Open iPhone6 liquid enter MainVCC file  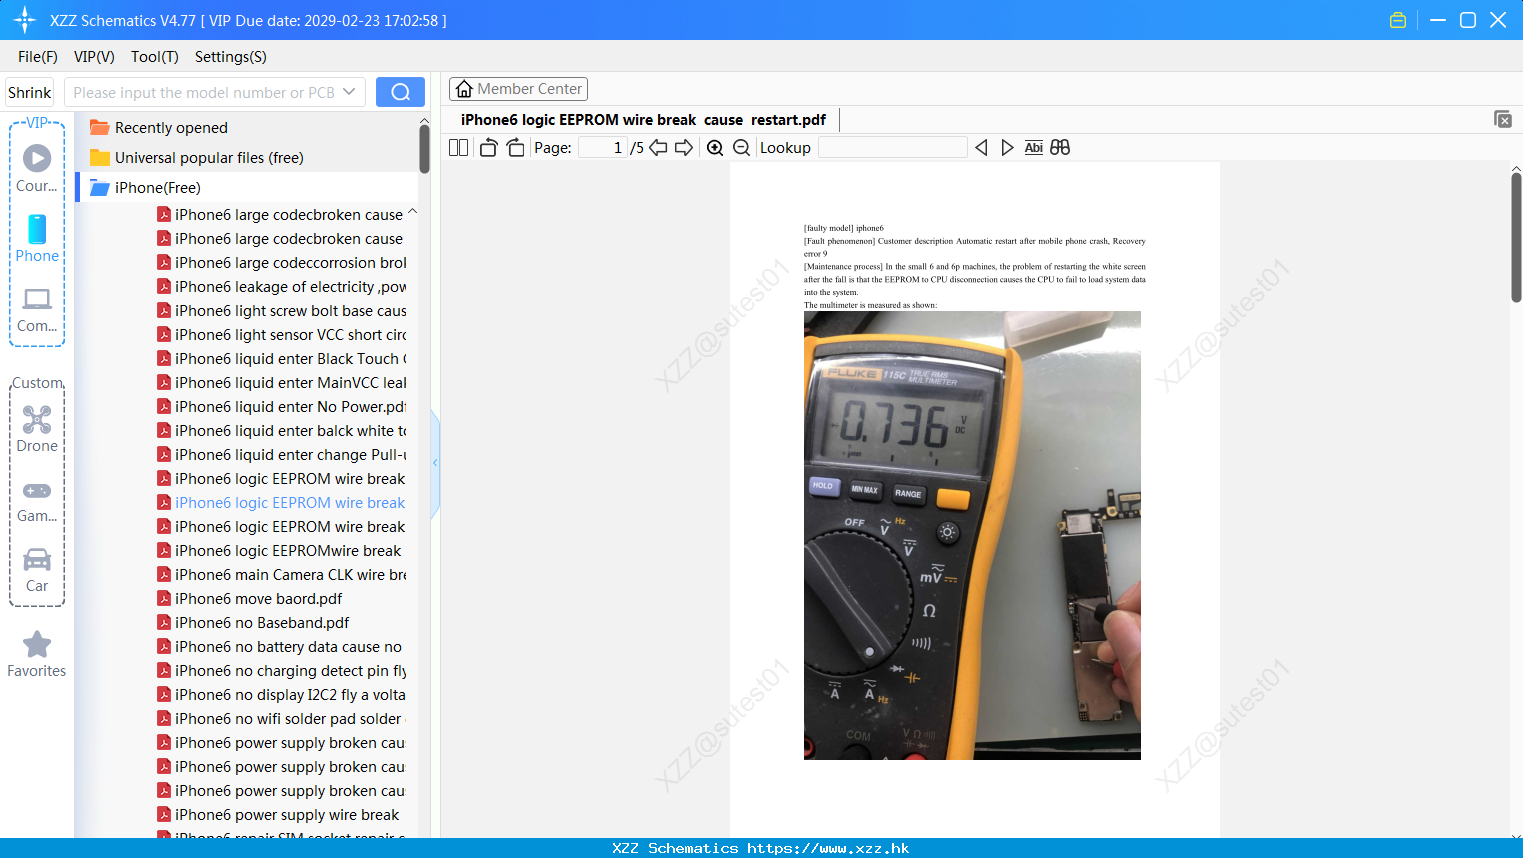coord(281,383)
